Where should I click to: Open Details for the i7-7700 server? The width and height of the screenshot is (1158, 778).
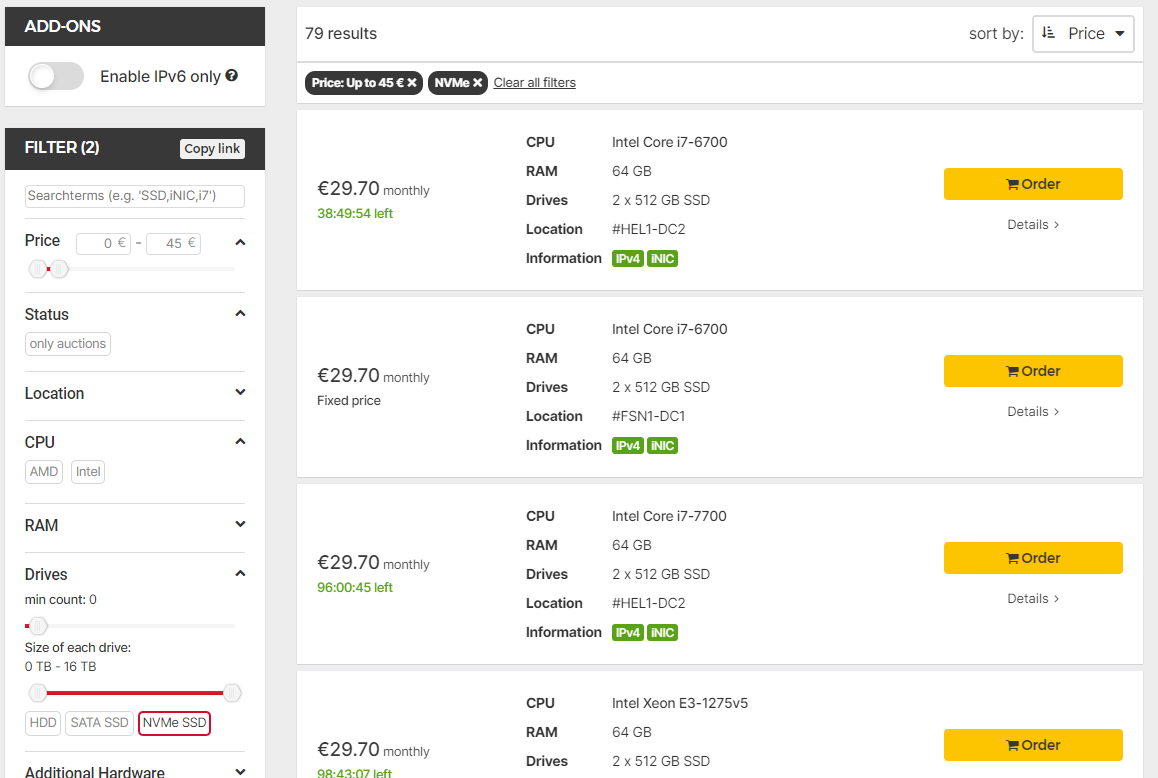1033,598
